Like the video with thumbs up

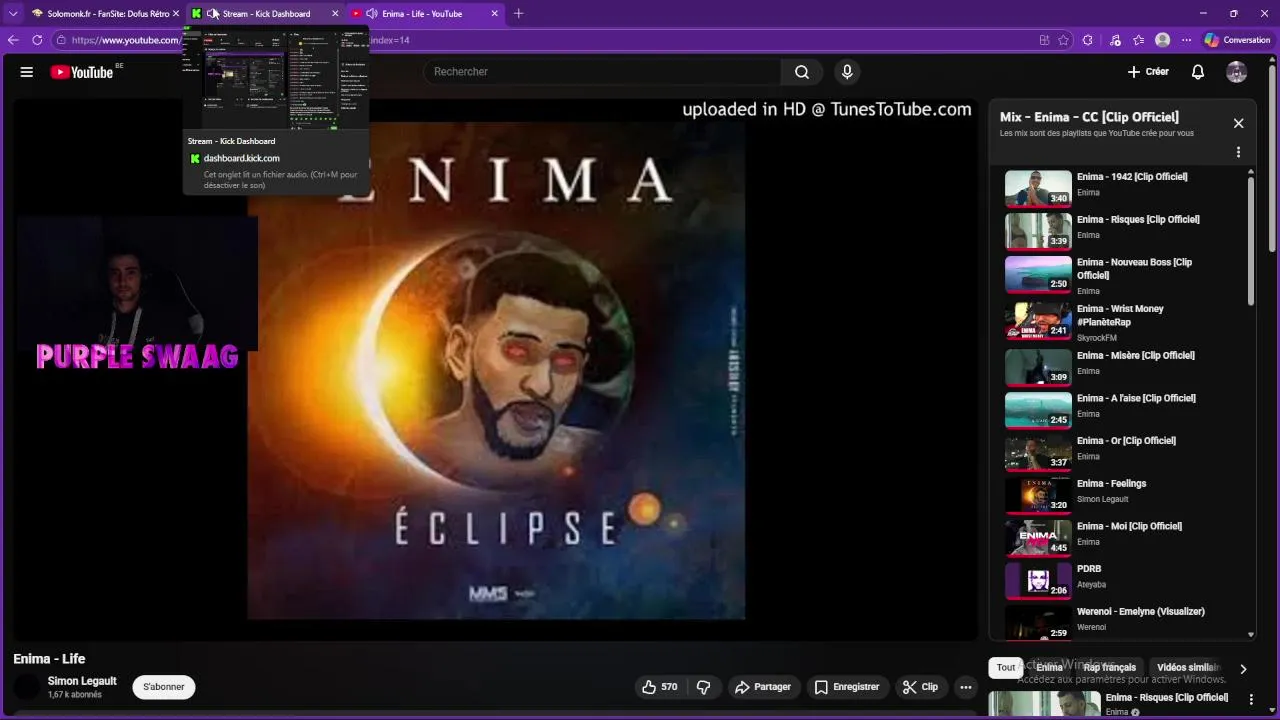click(x=659, y=687)
